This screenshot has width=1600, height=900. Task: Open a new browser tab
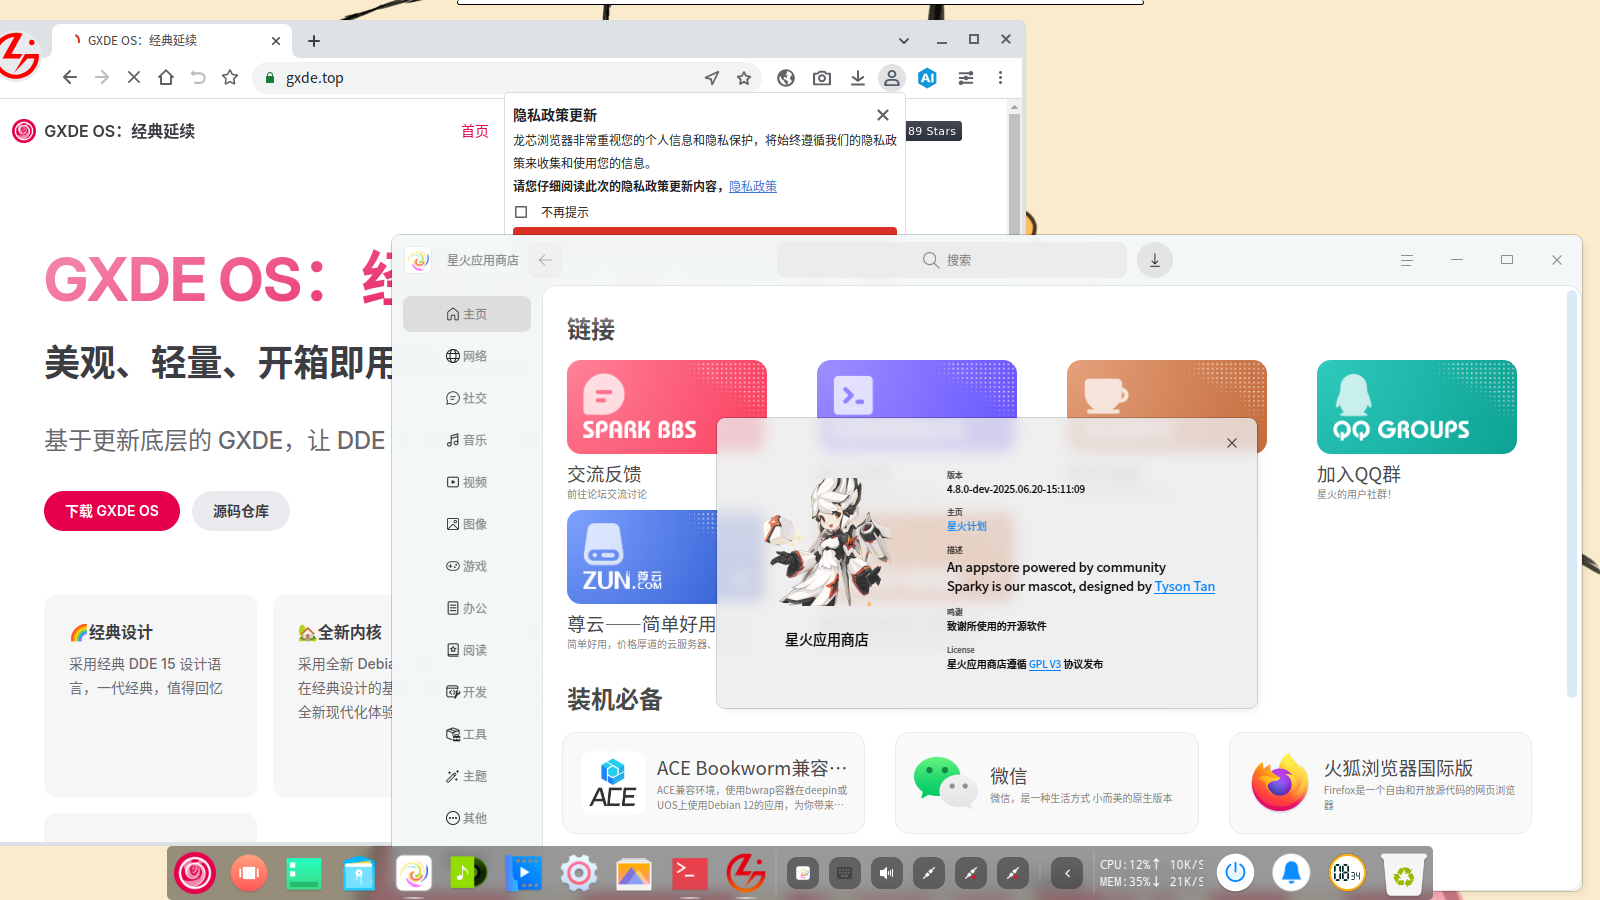314,41
